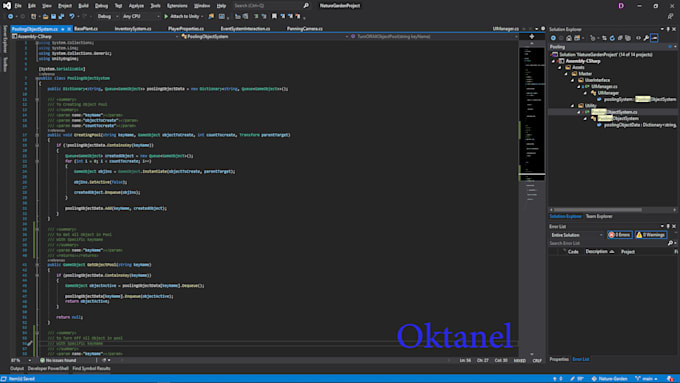Open the File menu
680x383 pixels.
coord(18,6)
